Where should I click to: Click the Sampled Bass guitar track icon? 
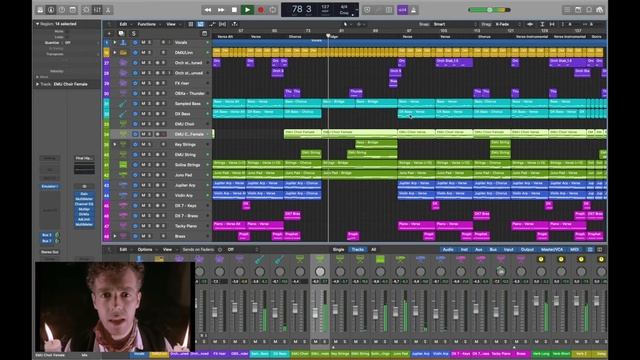(x=123, y=104)
